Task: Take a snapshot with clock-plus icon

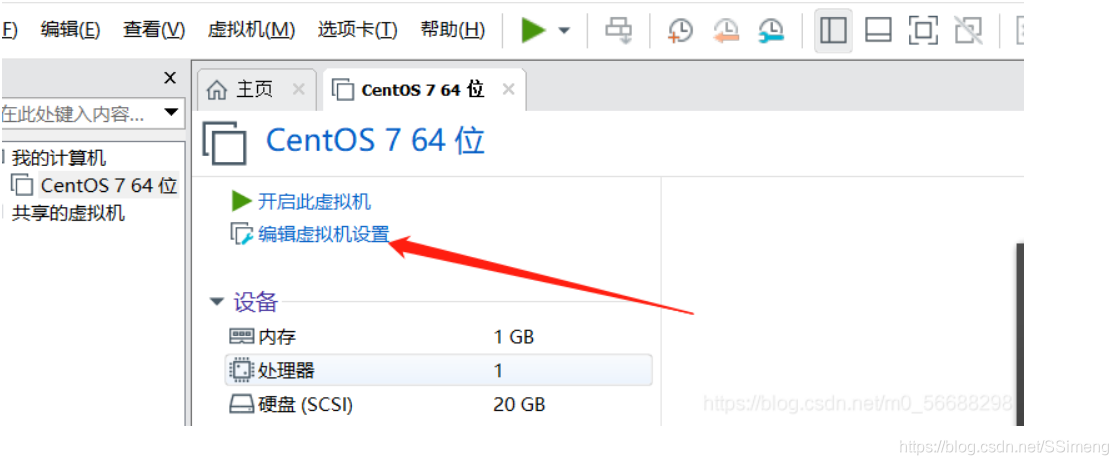Action: coord(679,31)
